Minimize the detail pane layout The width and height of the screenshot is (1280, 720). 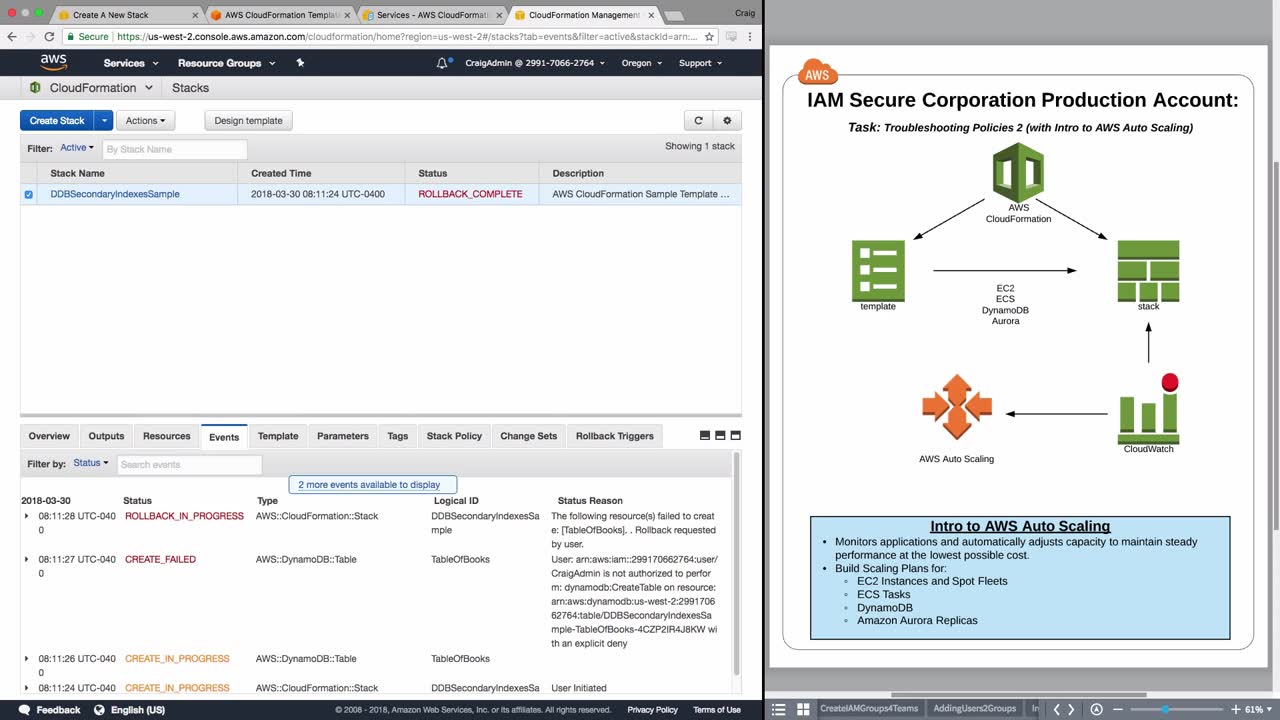[x=704, y=436]
